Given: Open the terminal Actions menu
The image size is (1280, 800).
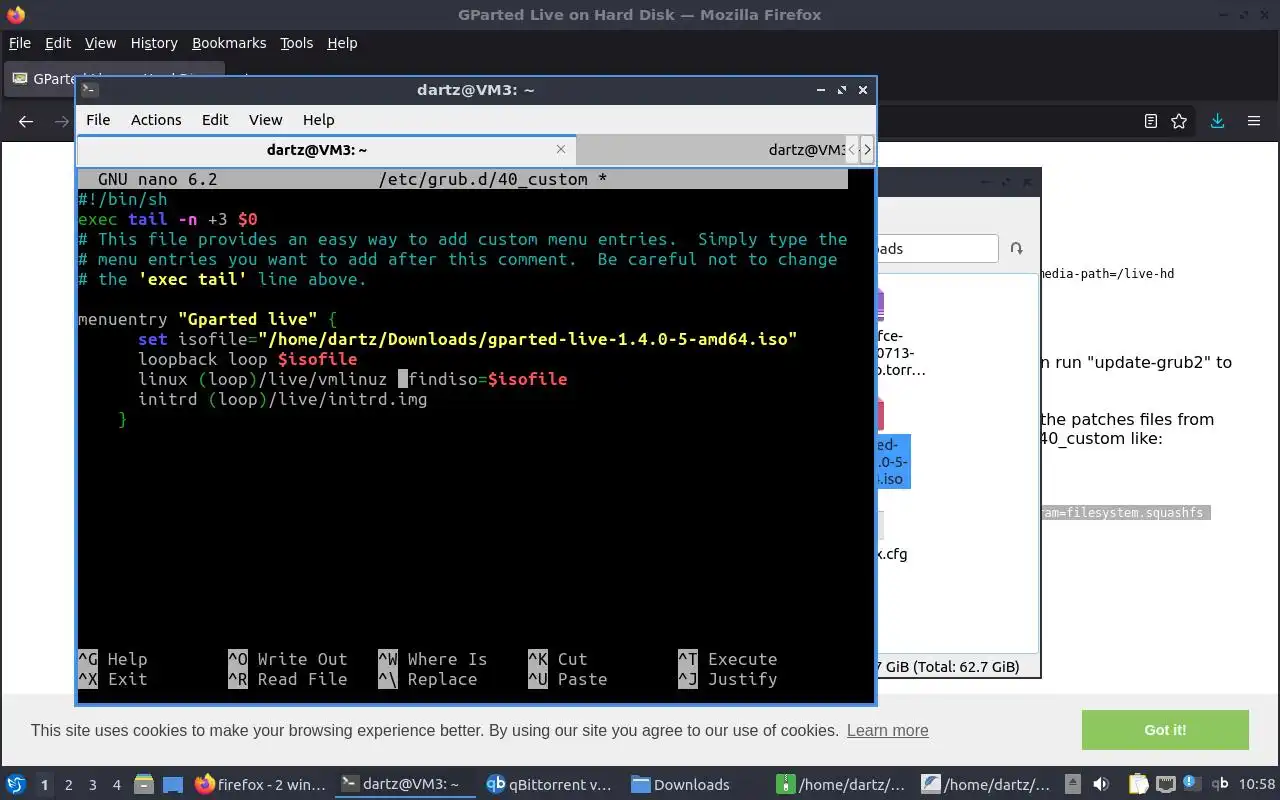Looking at the screenshot, I should point(156,119).
